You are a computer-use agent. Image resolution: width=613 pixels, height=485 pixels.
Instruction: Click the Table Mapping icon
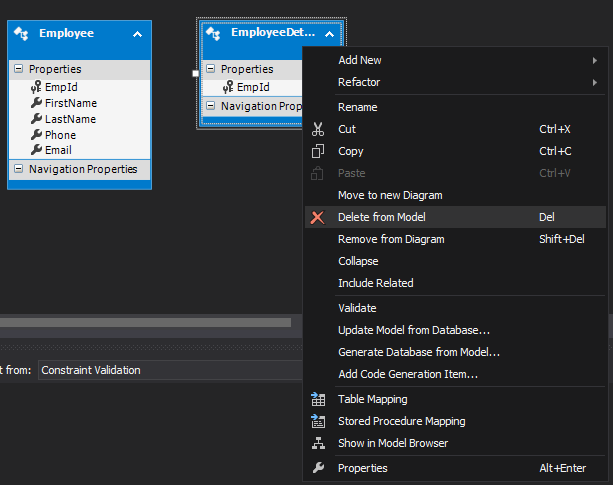click(318, 399)
